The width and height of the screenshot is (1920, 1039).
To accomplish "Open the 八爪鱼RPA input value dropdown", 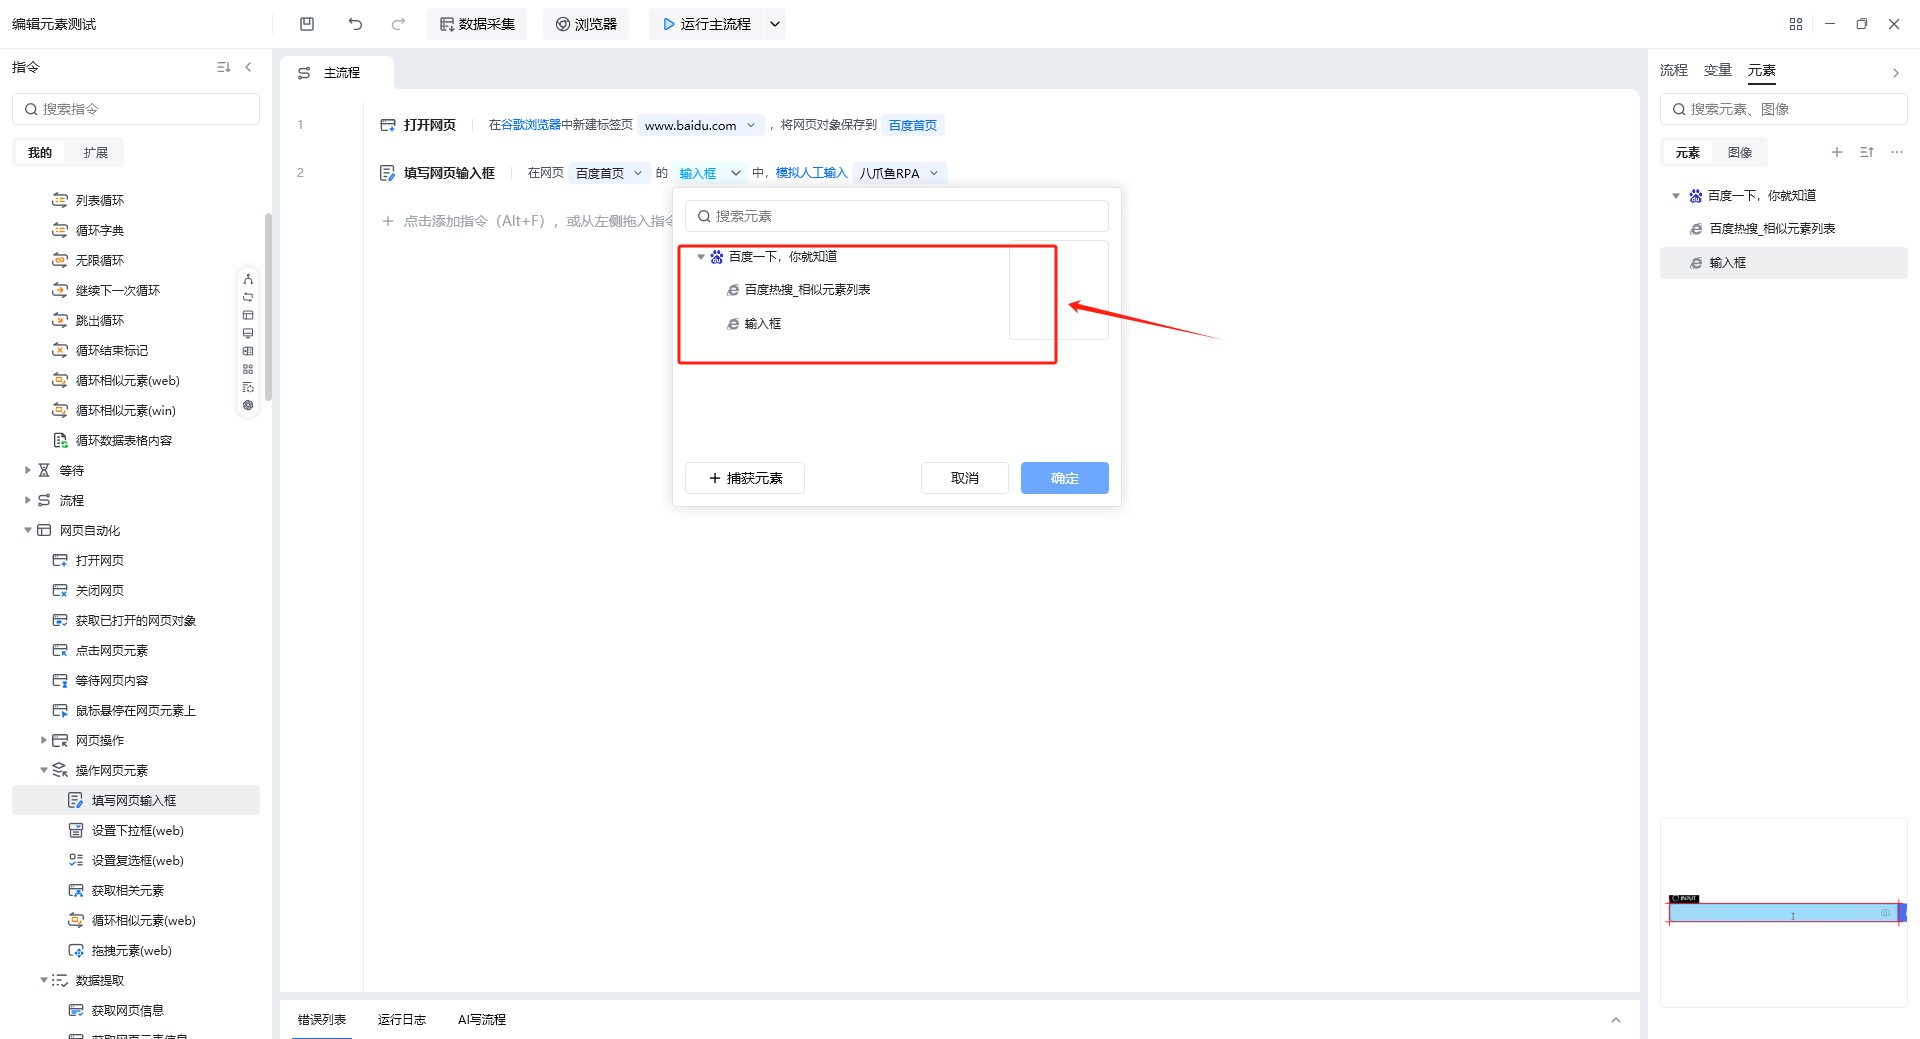I will click(x=899, y=173).
